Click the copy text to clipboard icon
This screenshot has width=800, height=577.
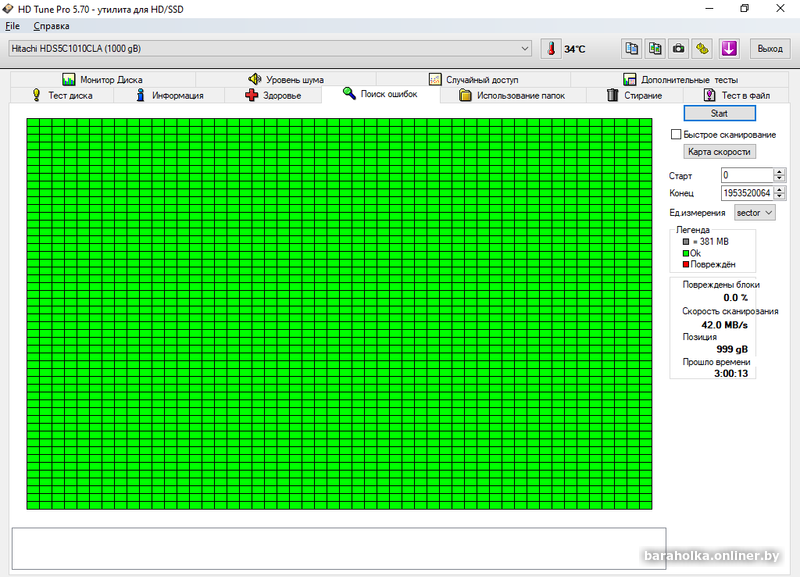coord(632,48)
